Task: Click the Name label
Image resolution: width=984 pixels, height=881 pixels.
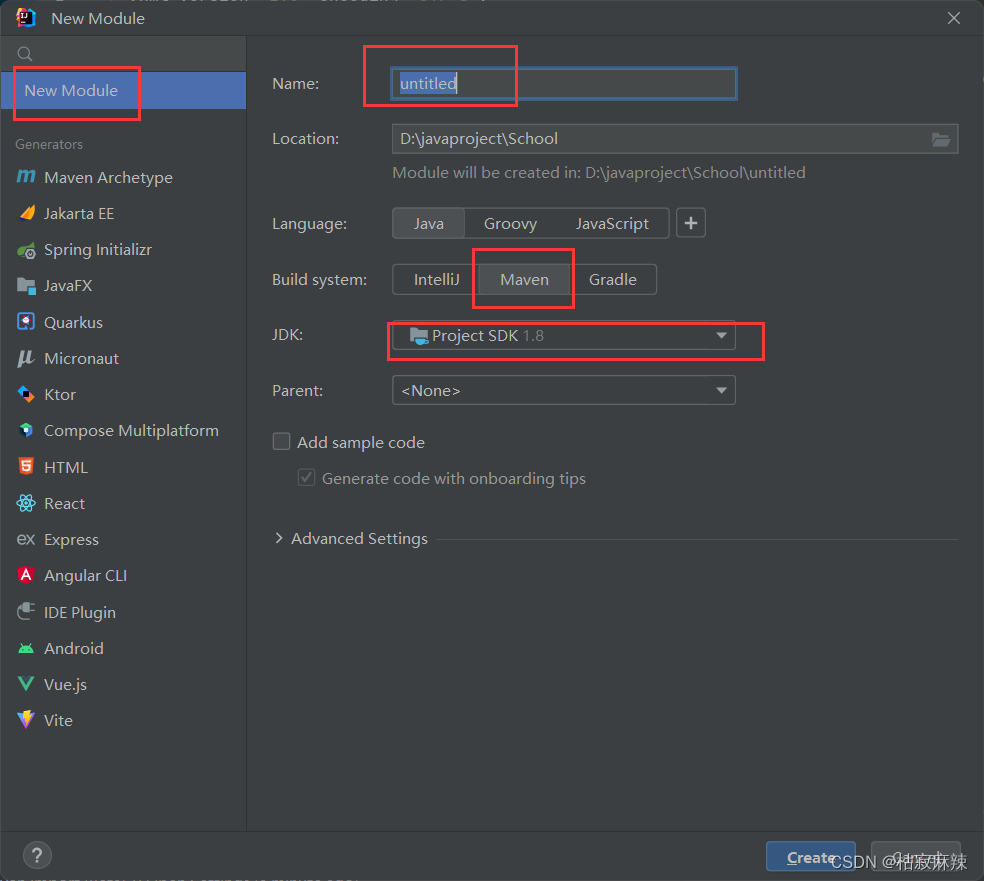Action: pyautogui.click(x=296, y=83)
